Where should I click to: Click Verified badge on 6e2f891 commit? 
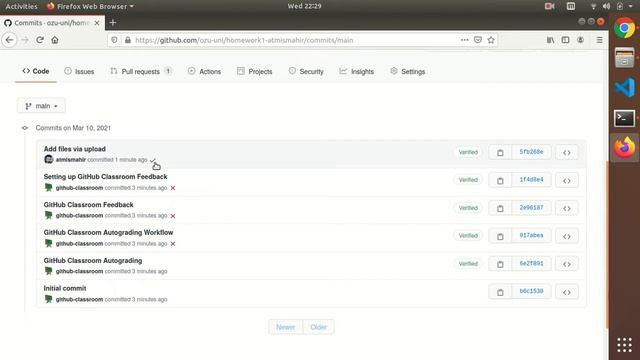coord(468,264)
